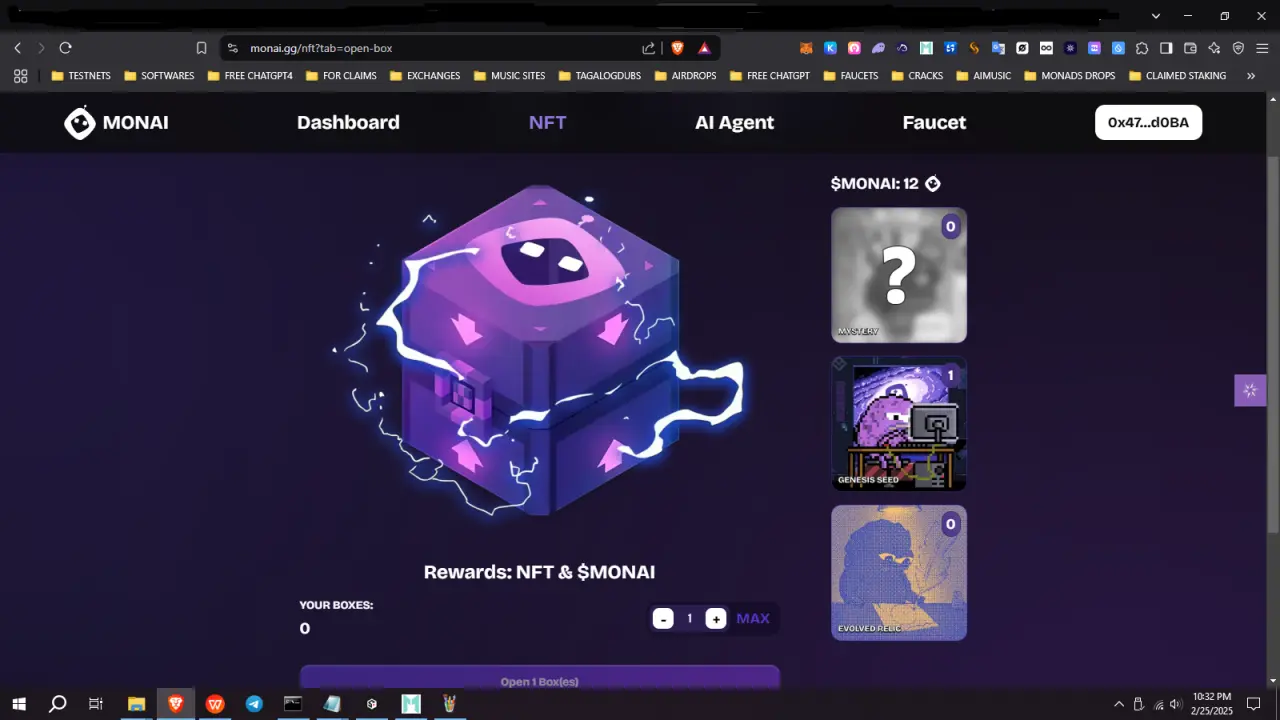The width and height of the screenshot is (1280, 720).
Task: Open the blue K wallet extension
Action: 830,48
